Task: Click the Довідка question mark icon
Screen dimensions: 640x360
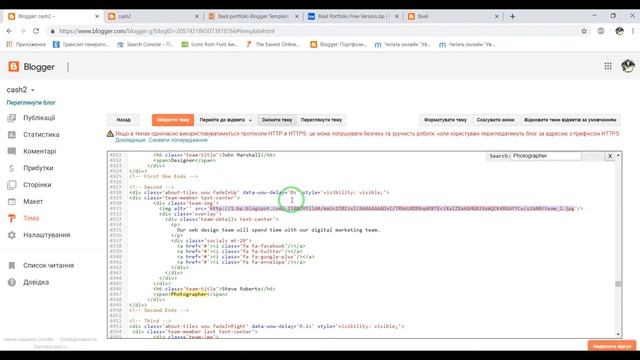Action: 12,282
